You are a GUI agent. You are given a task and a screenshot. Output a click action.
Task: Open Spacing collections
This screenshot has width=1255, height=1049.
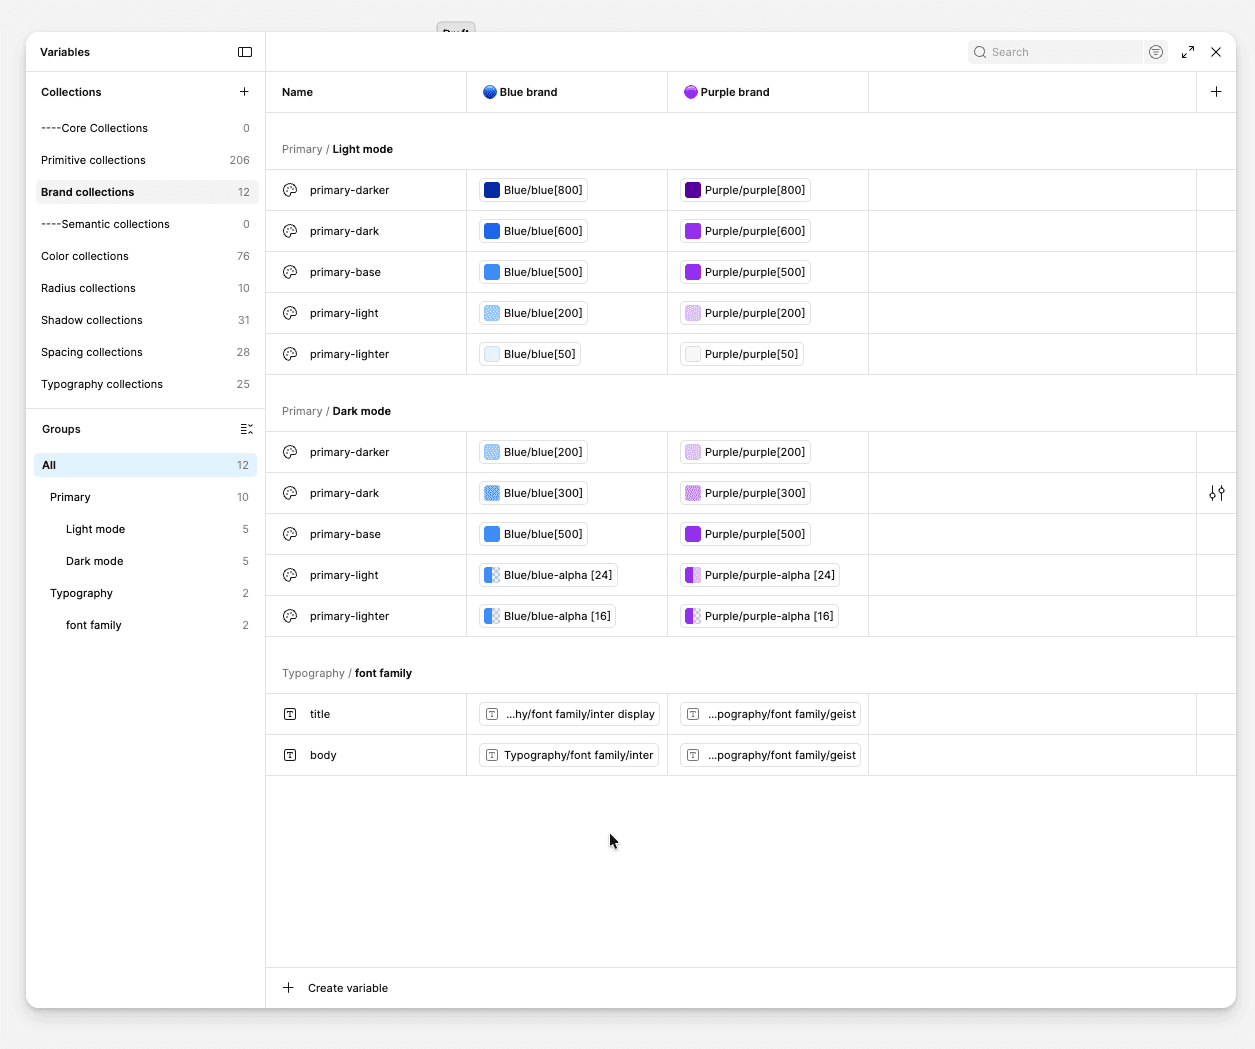tap(146, 352)
